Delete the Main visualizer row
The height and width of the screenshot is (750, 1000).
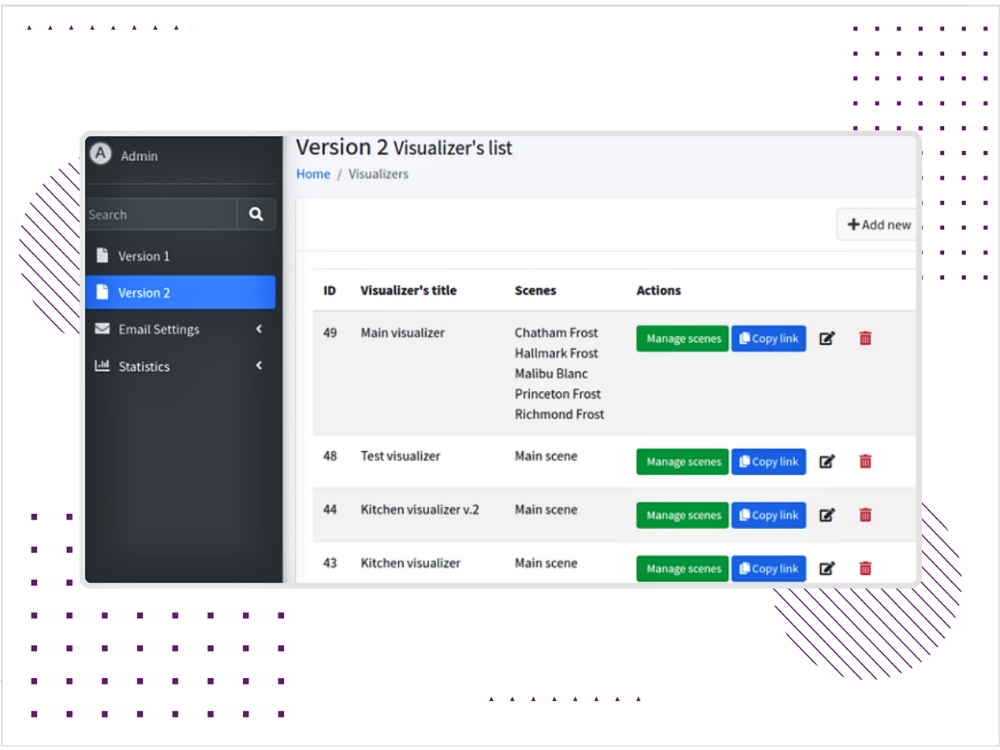point(865,339)
